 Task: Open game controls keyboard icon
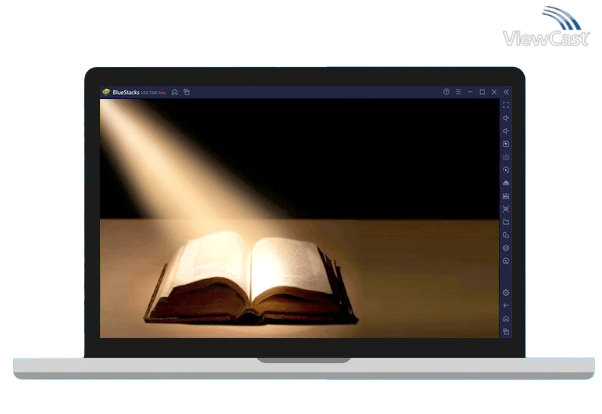point(506,157)
